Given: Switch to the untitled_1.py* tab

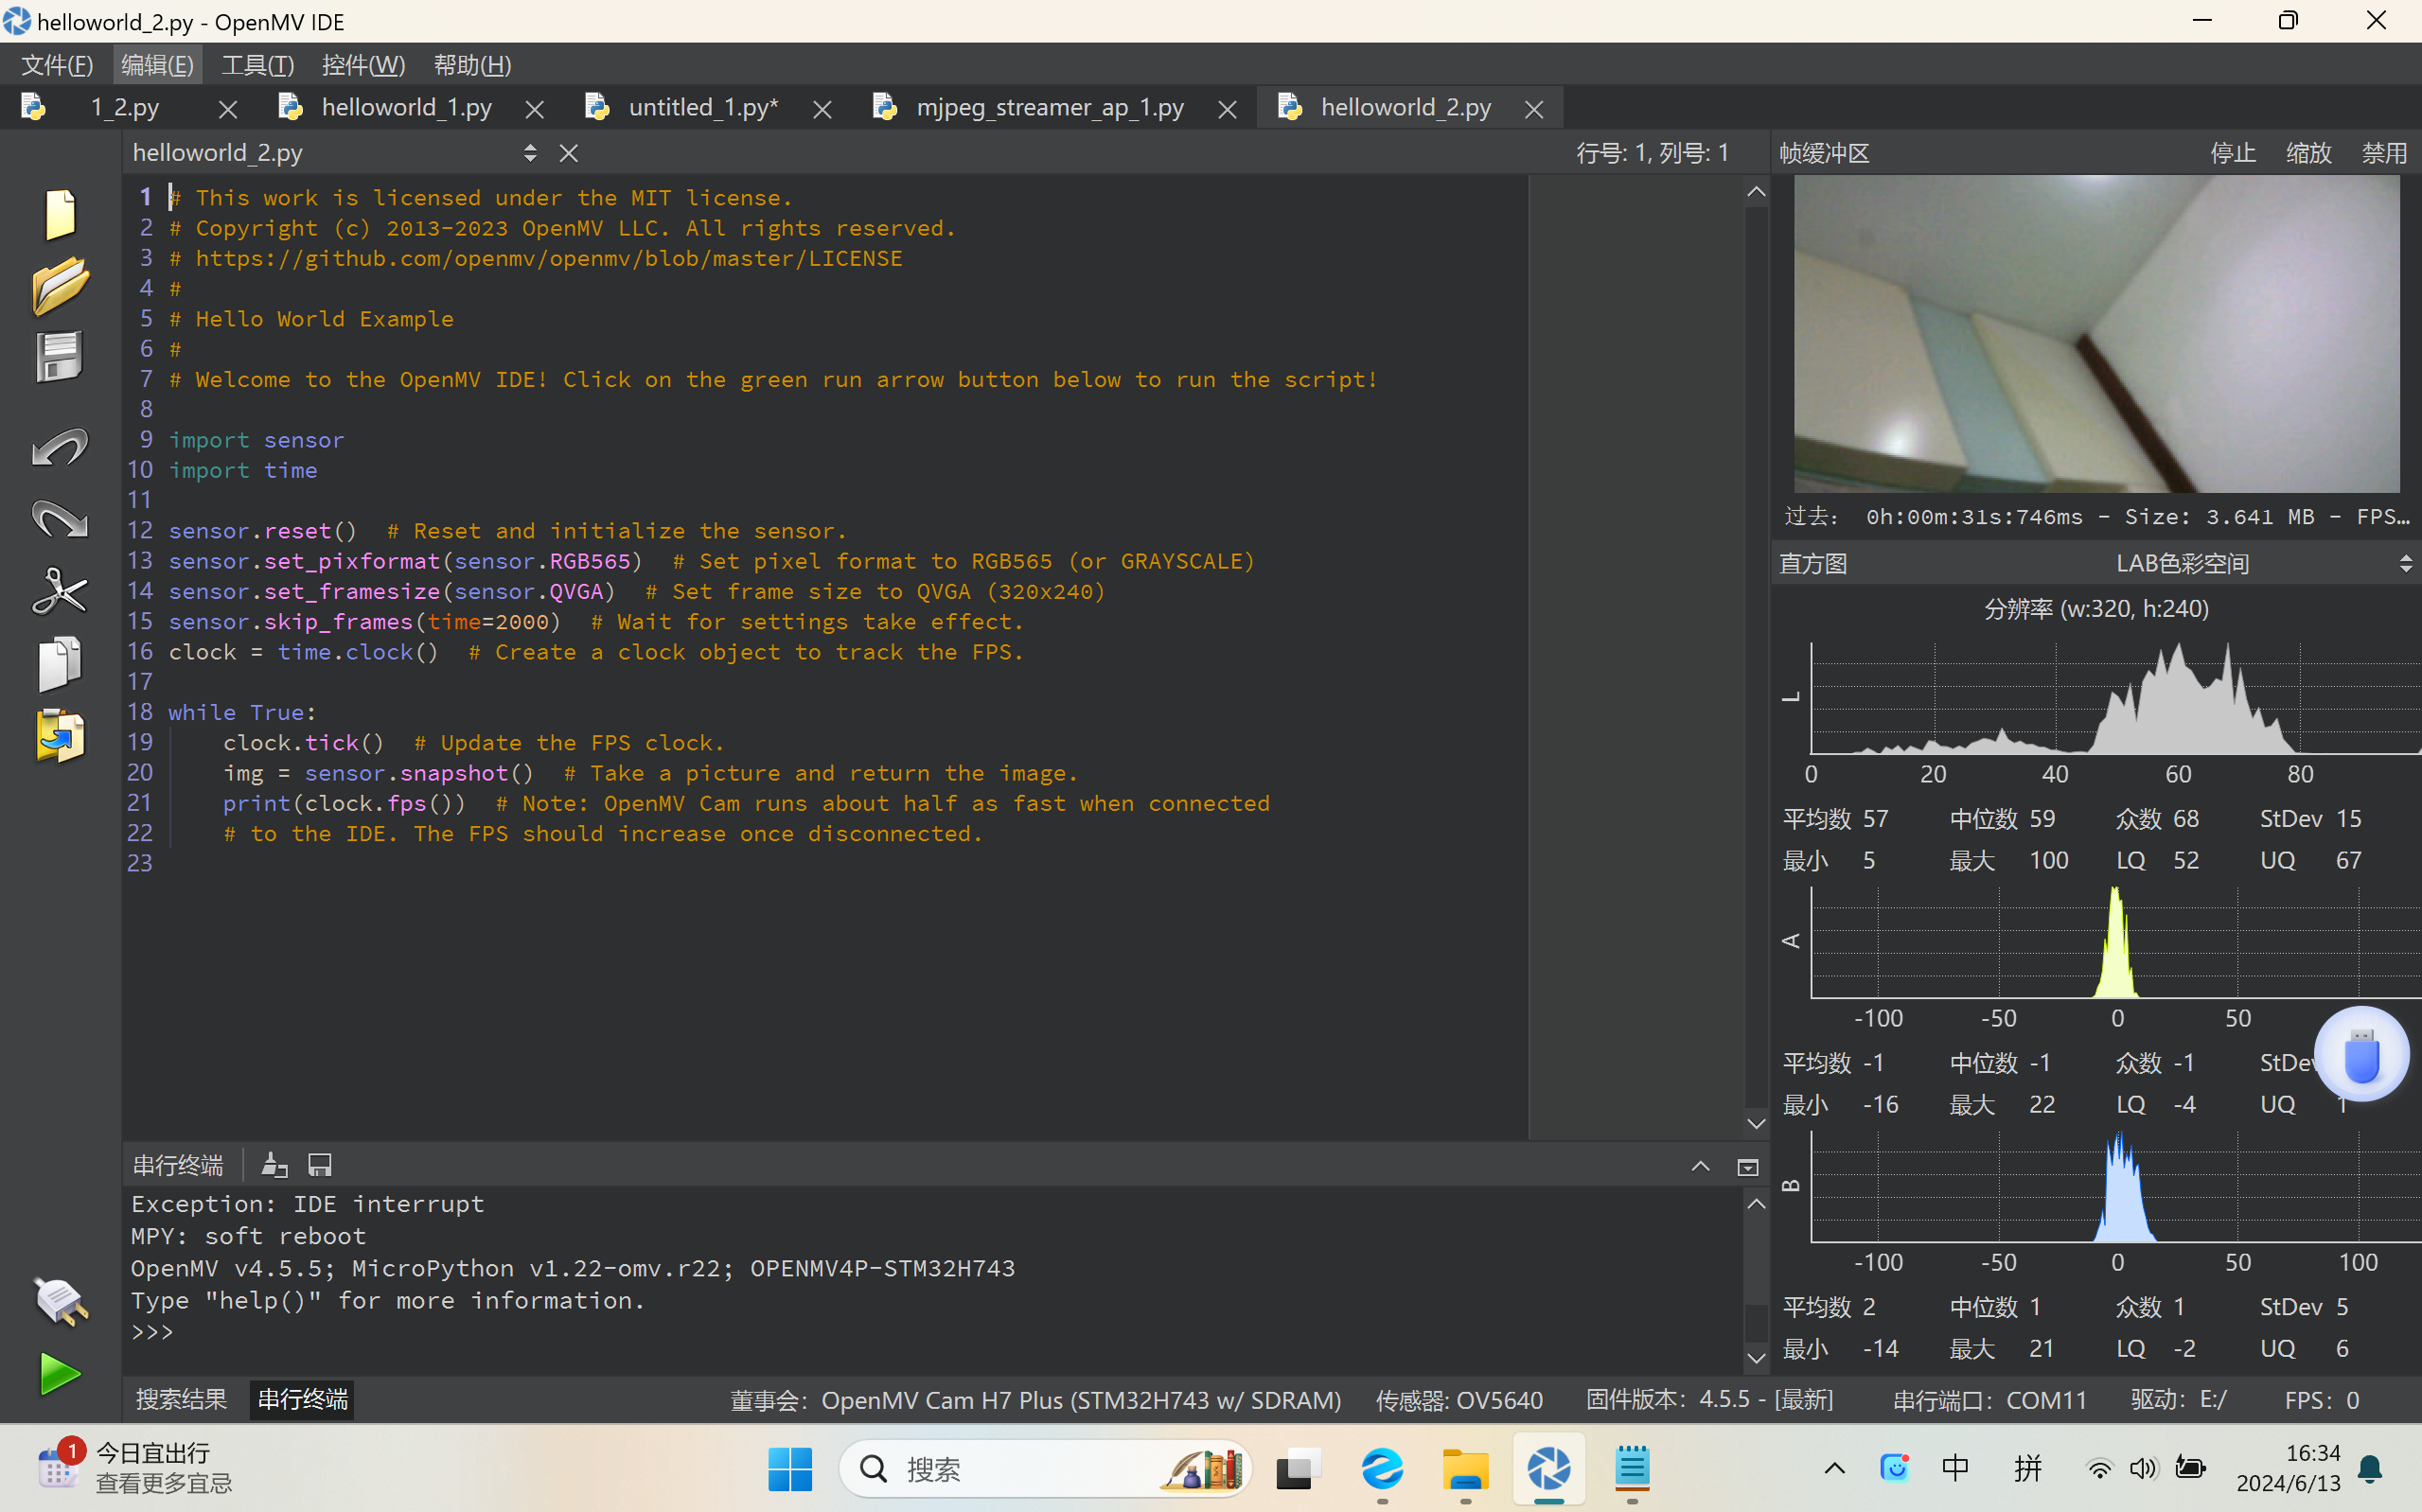Looking at the screenshot, I should click(703, 108).
